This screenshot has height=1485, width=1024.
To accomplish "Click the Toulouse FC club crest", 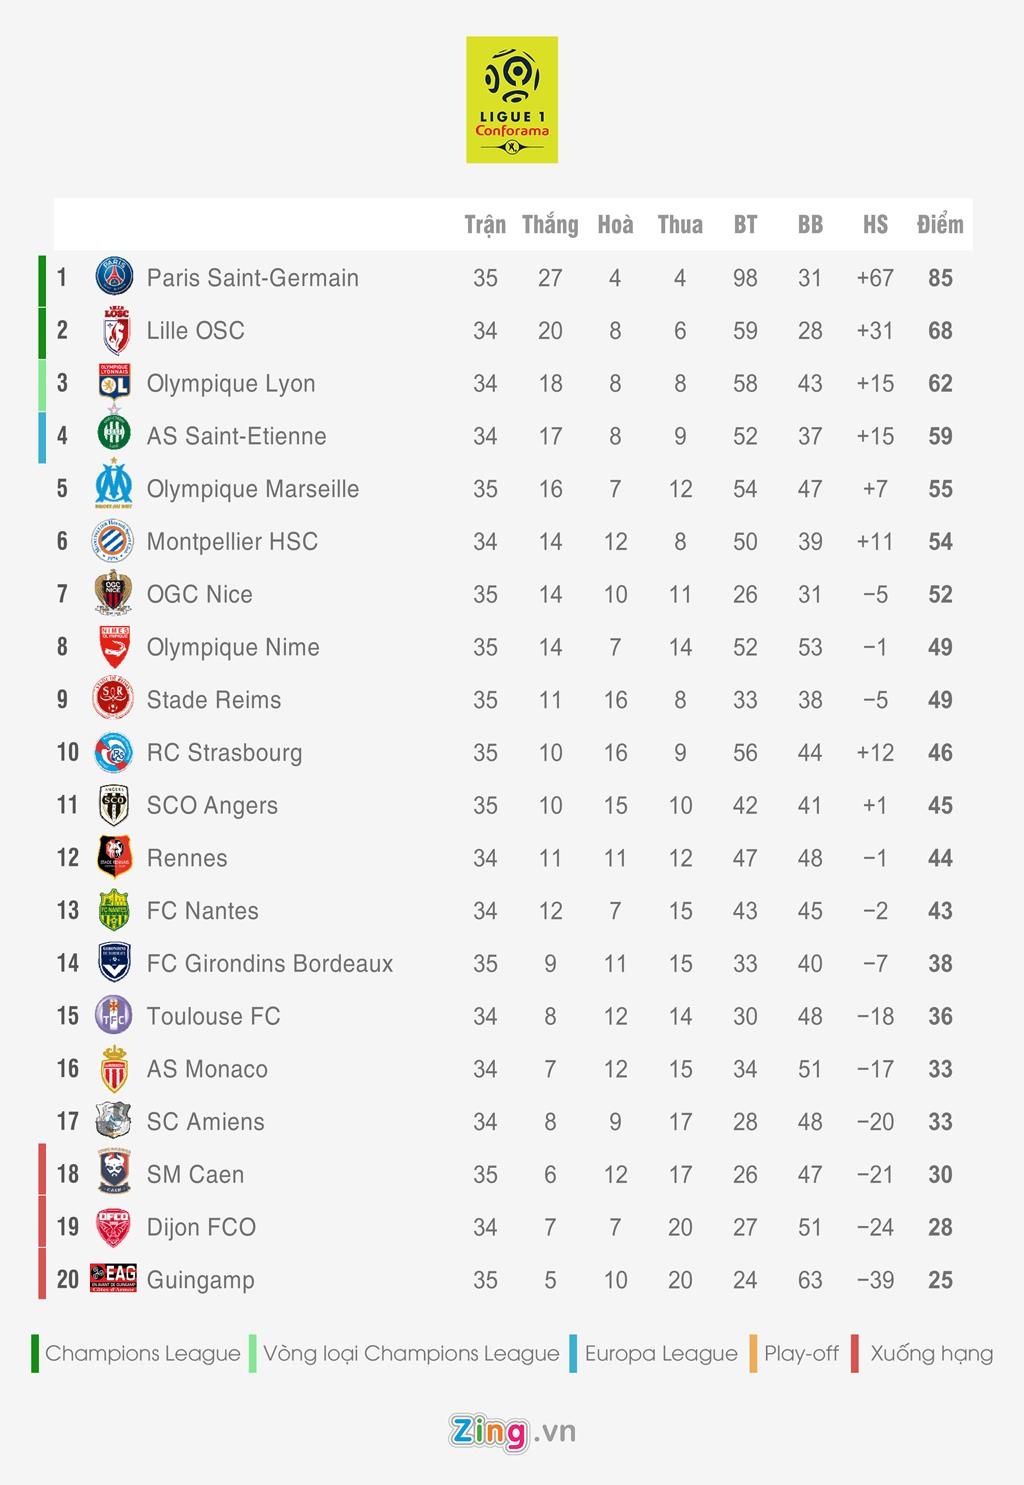I will [113, 1016].
